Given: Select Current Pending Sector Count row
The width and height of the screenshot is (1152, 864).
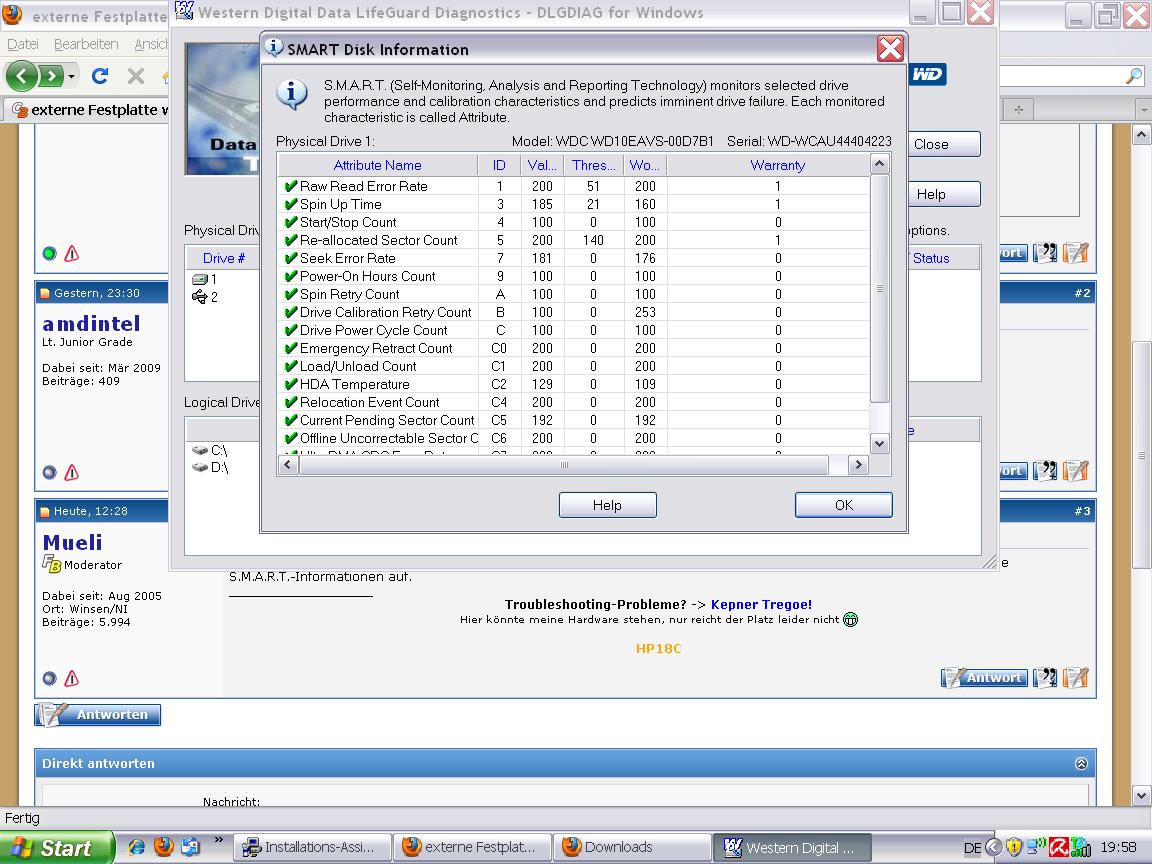Looking at the screenshot, I should coord(573,420).
